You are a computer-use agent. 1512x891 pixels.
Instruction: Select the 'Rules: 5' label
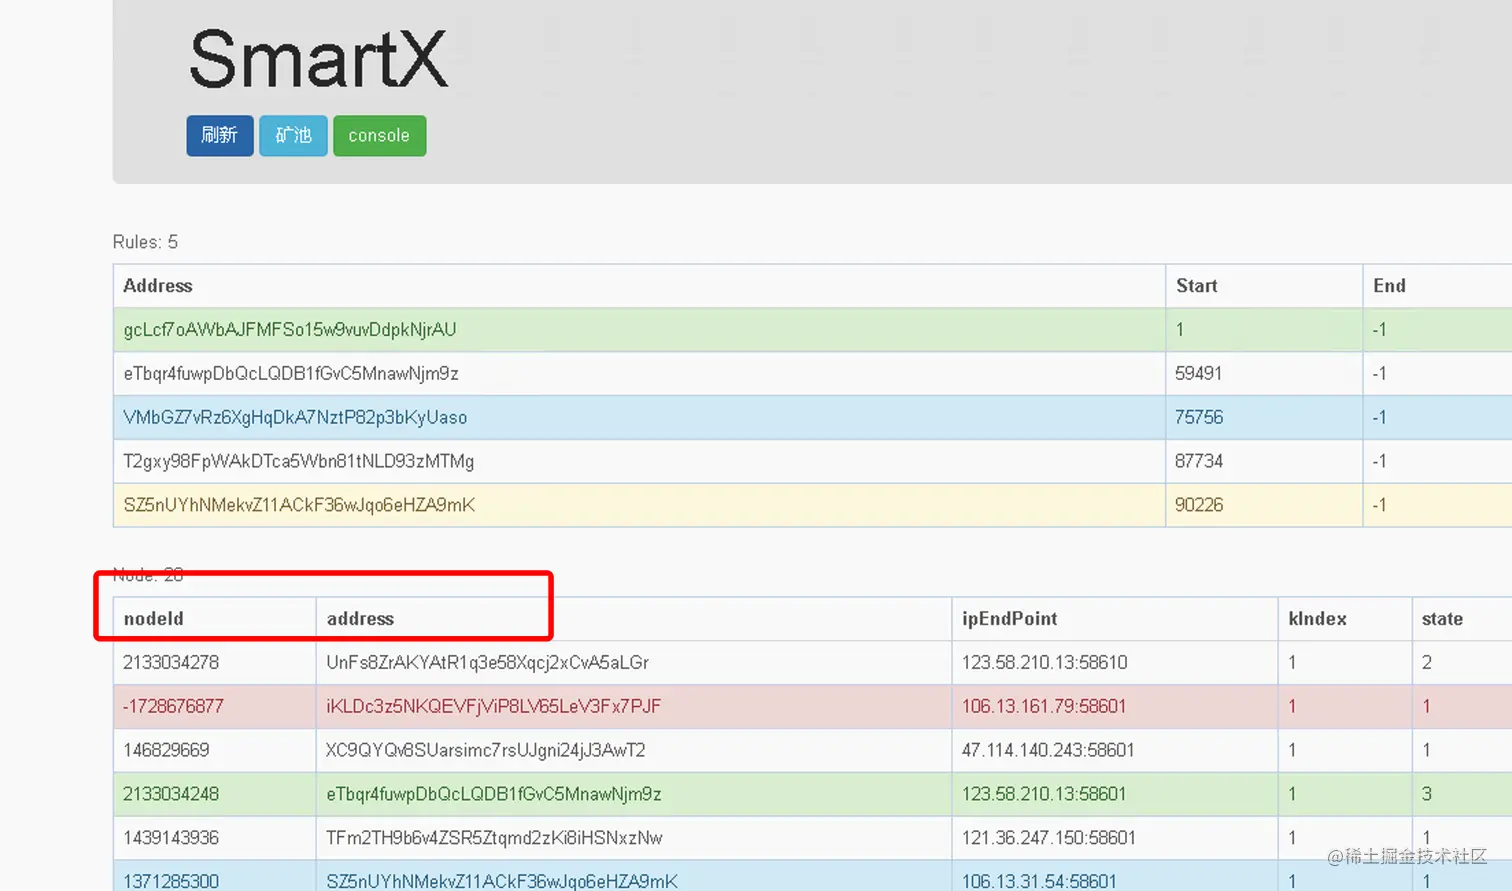(145, 242)
